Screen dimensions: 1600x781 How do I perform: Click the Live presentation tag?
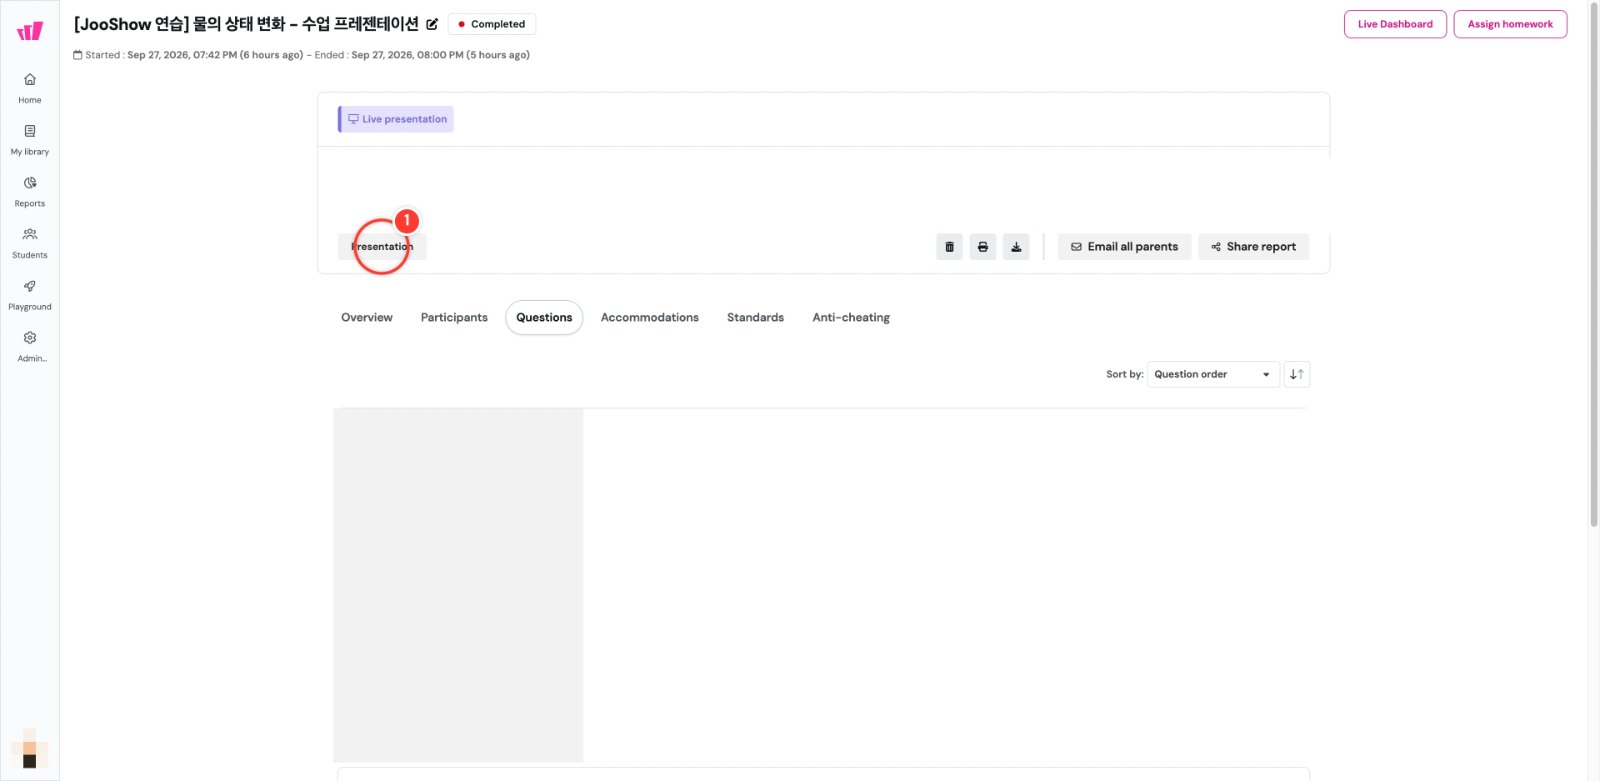point(396,119)
